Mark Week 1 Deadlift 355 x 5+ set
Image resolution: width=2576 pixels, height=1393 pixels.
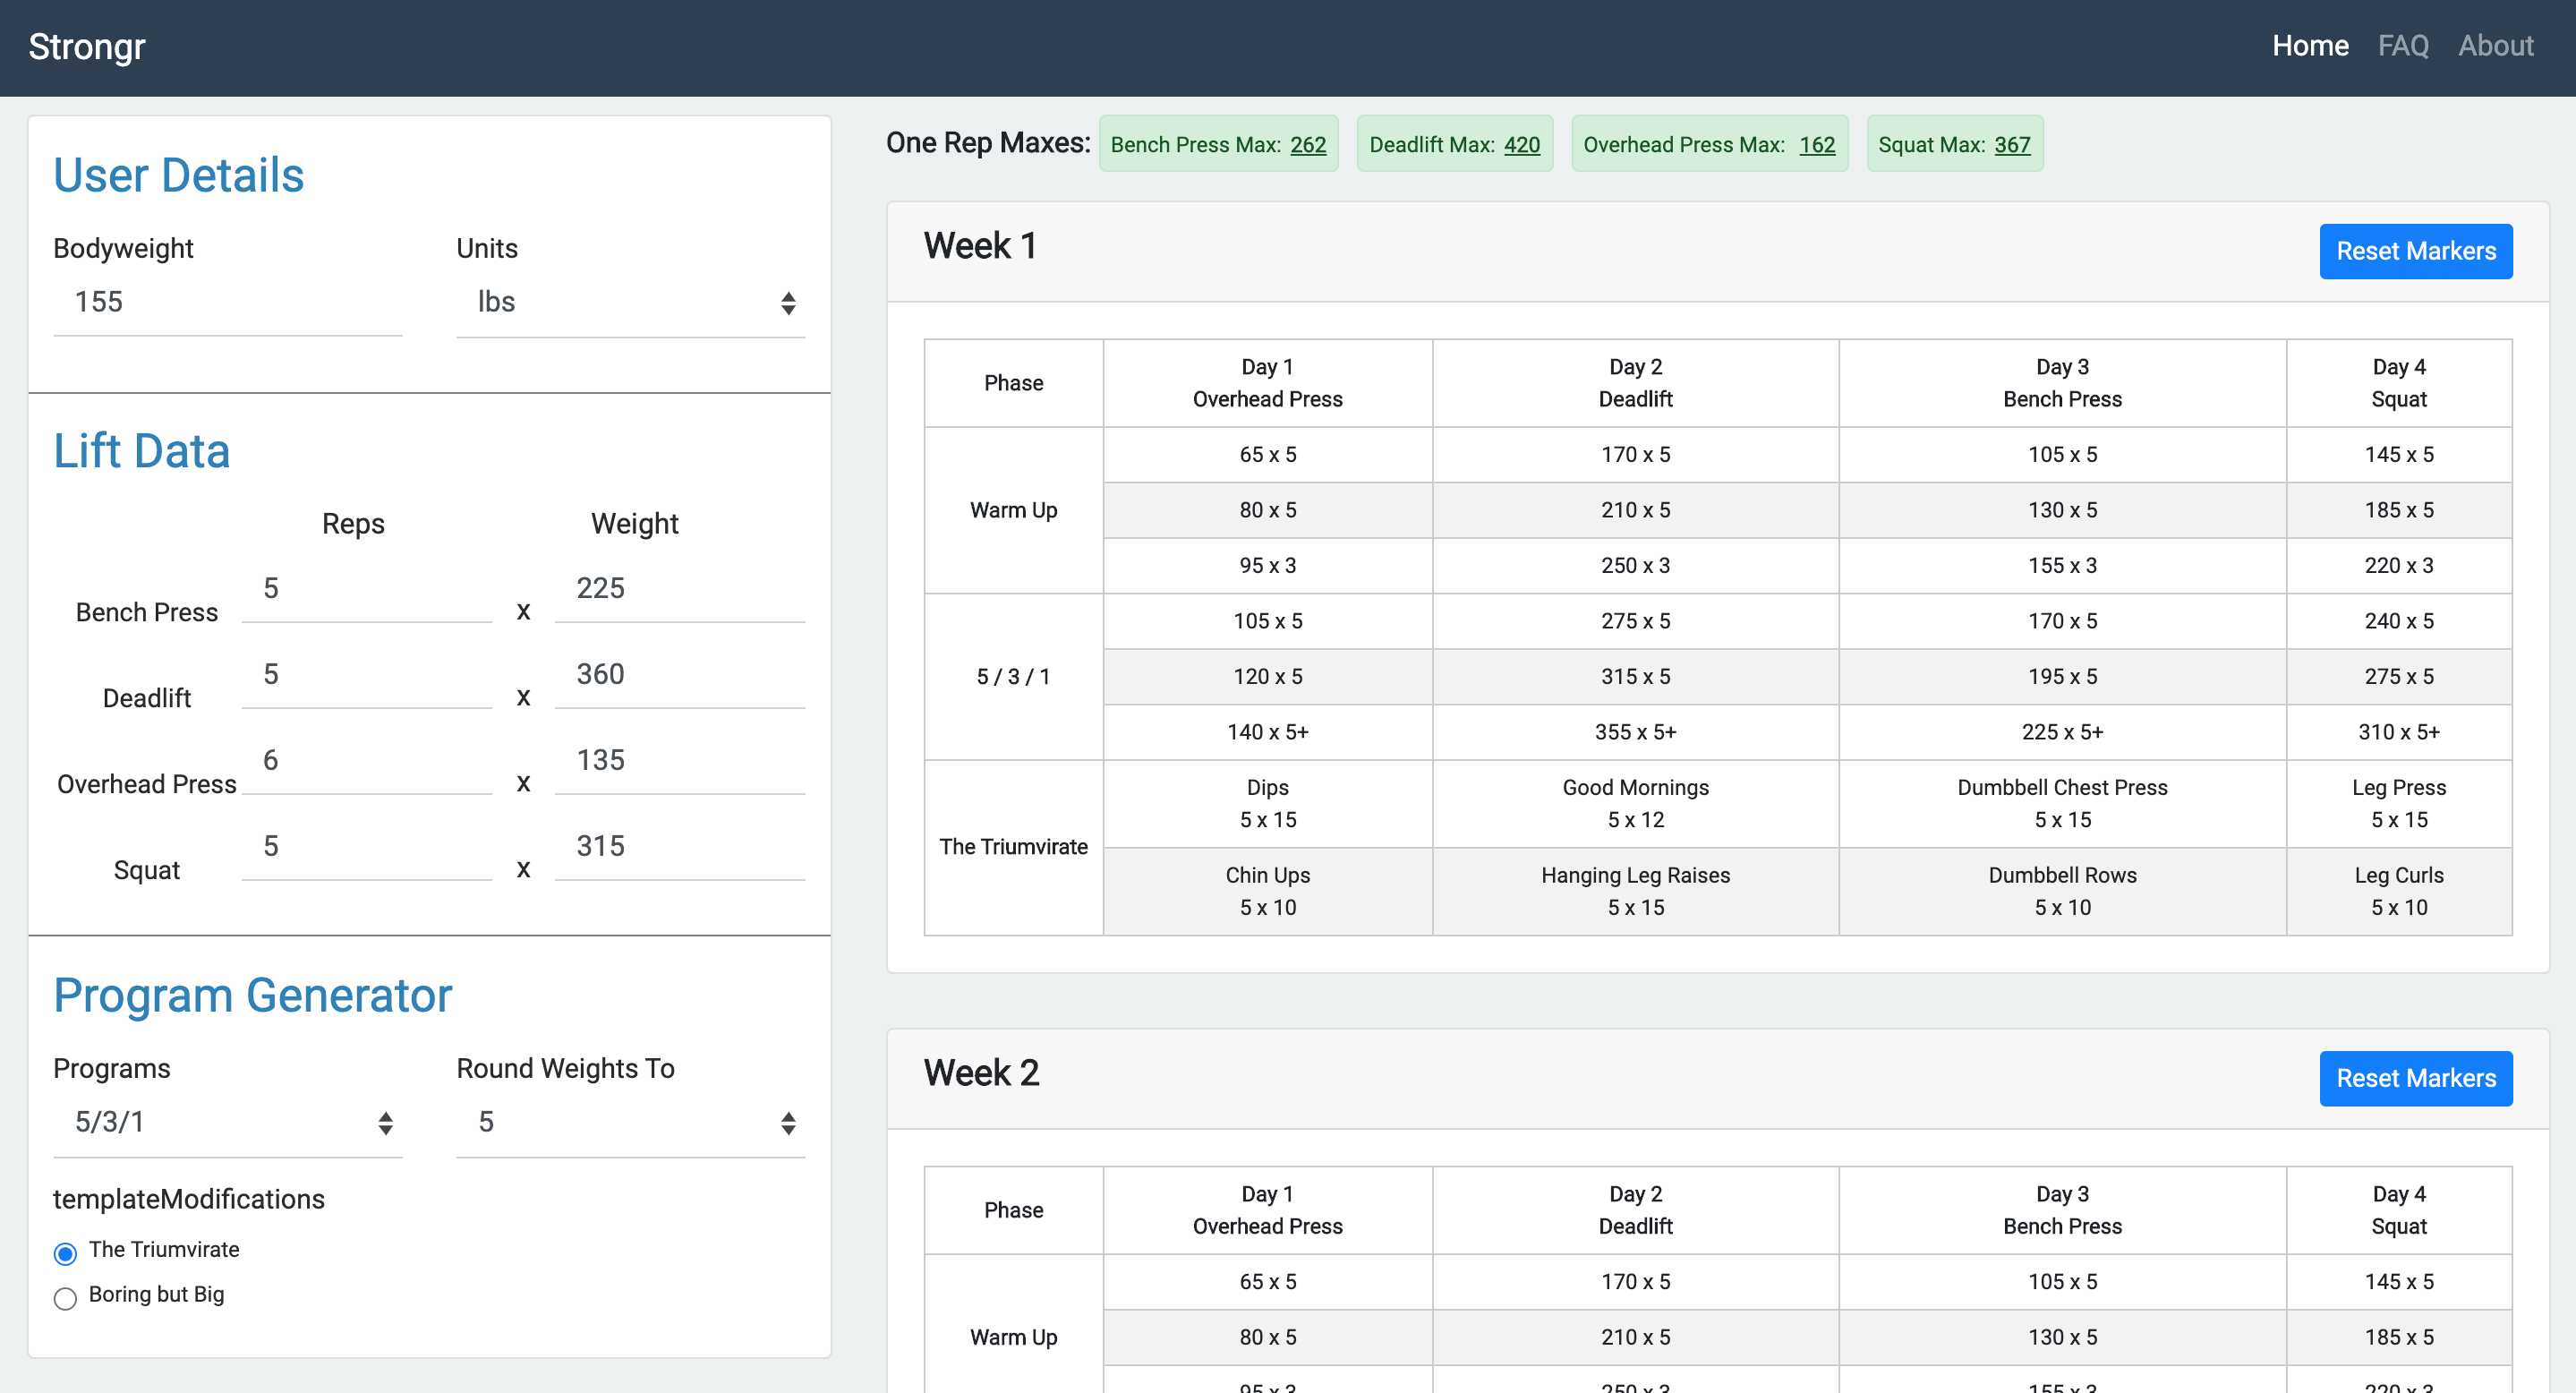pos(1635,732)
